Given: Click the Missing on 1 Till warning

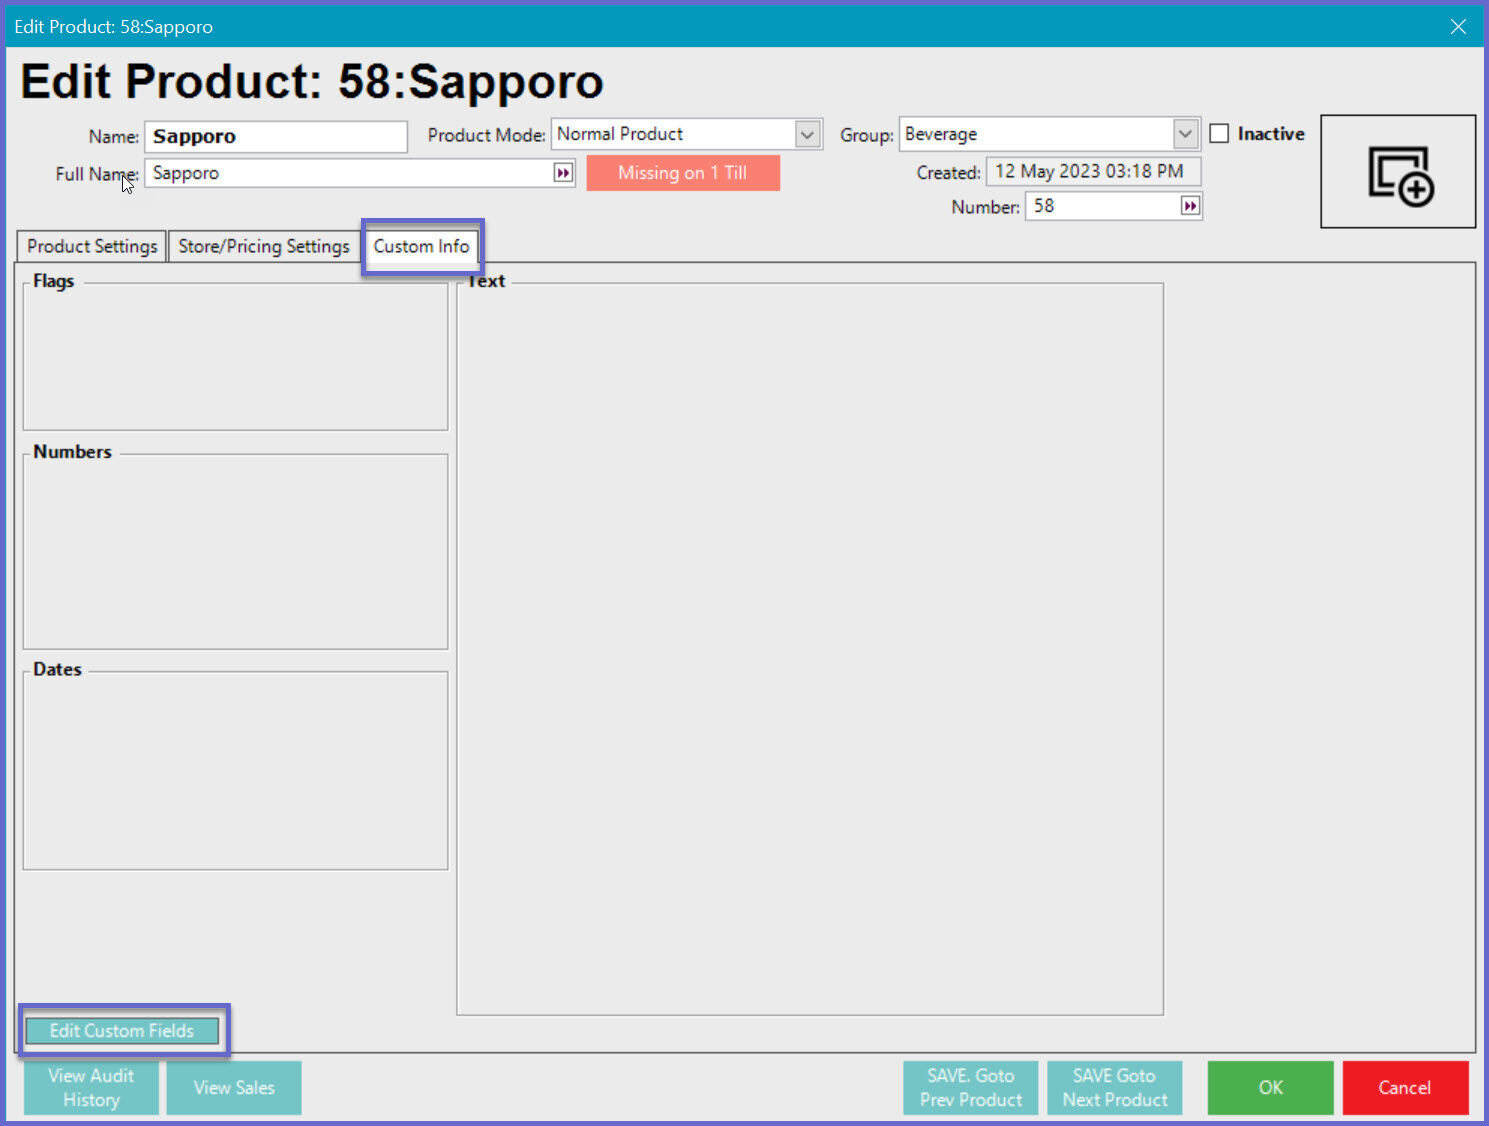Looking at the screenshot, I should [683, 173].
